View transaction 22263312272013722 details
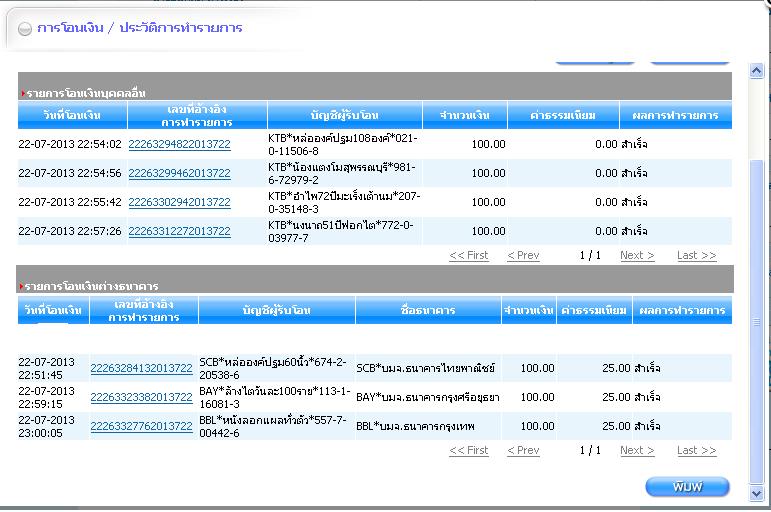The height and width of the screenshot is (512, 771). (x=179, y=231)
